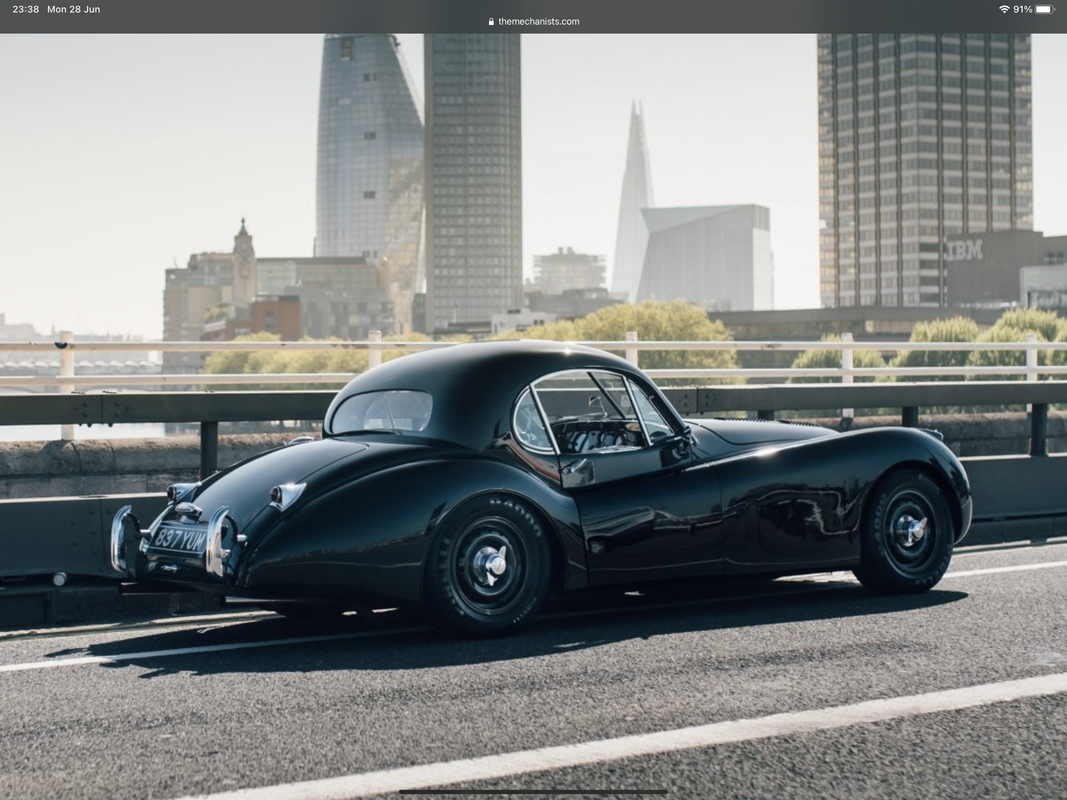Tap the black Jaguar car photo

(x=534, y=416)
